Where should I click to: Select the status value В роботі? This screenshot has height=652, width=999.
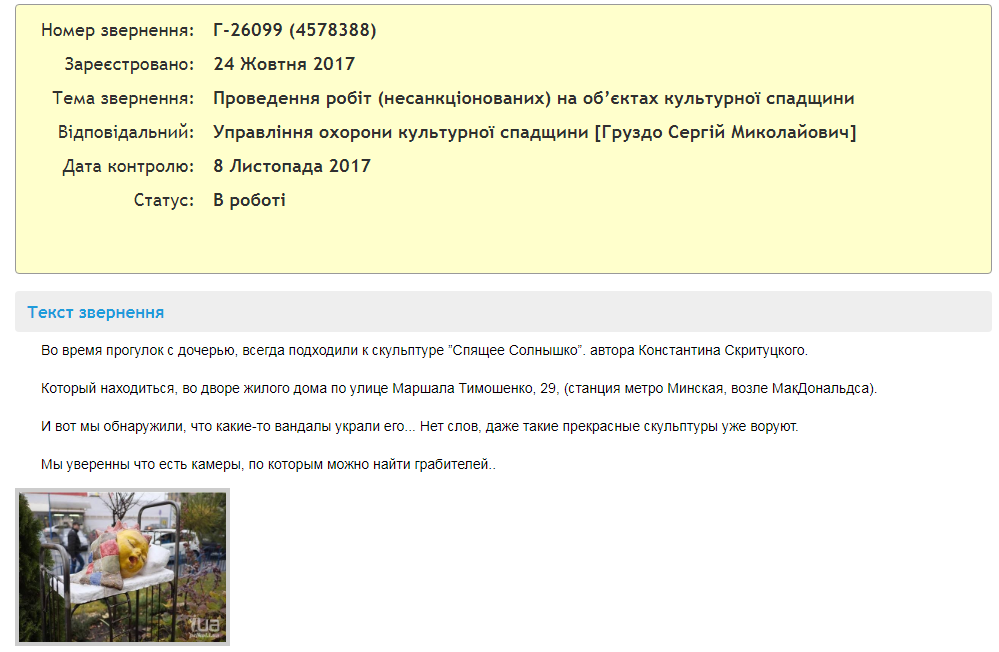(249, 200)
